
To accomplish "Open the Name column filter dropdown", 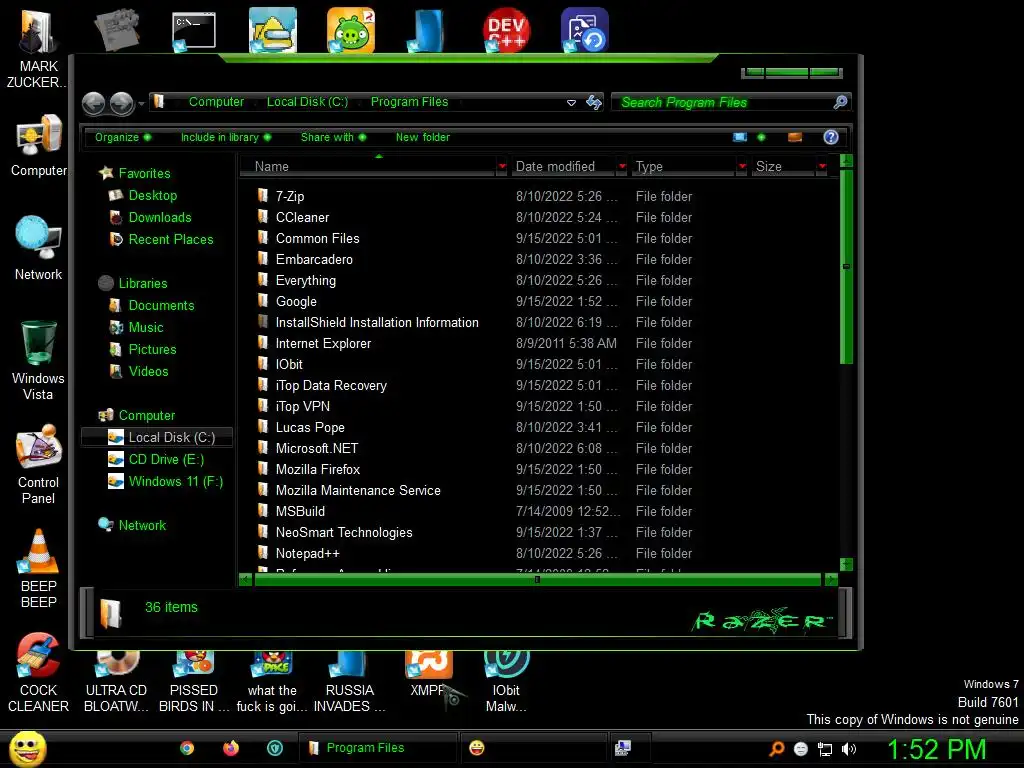I will tap(502, 166).
